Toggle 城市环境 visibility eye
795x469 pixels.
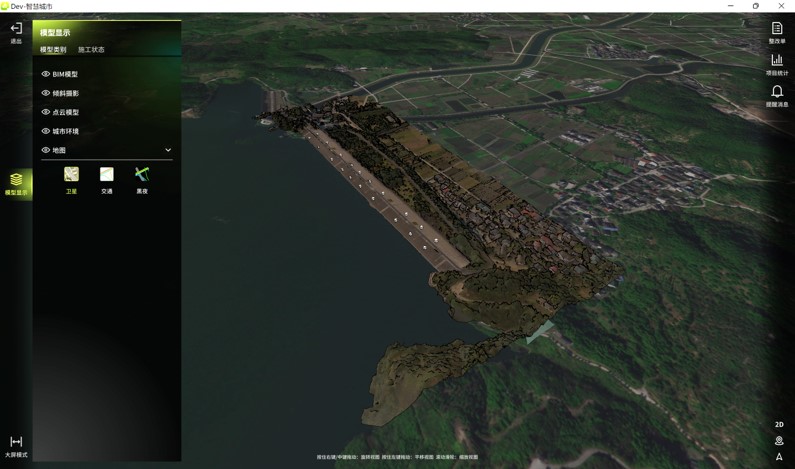(x=46, y=131)
